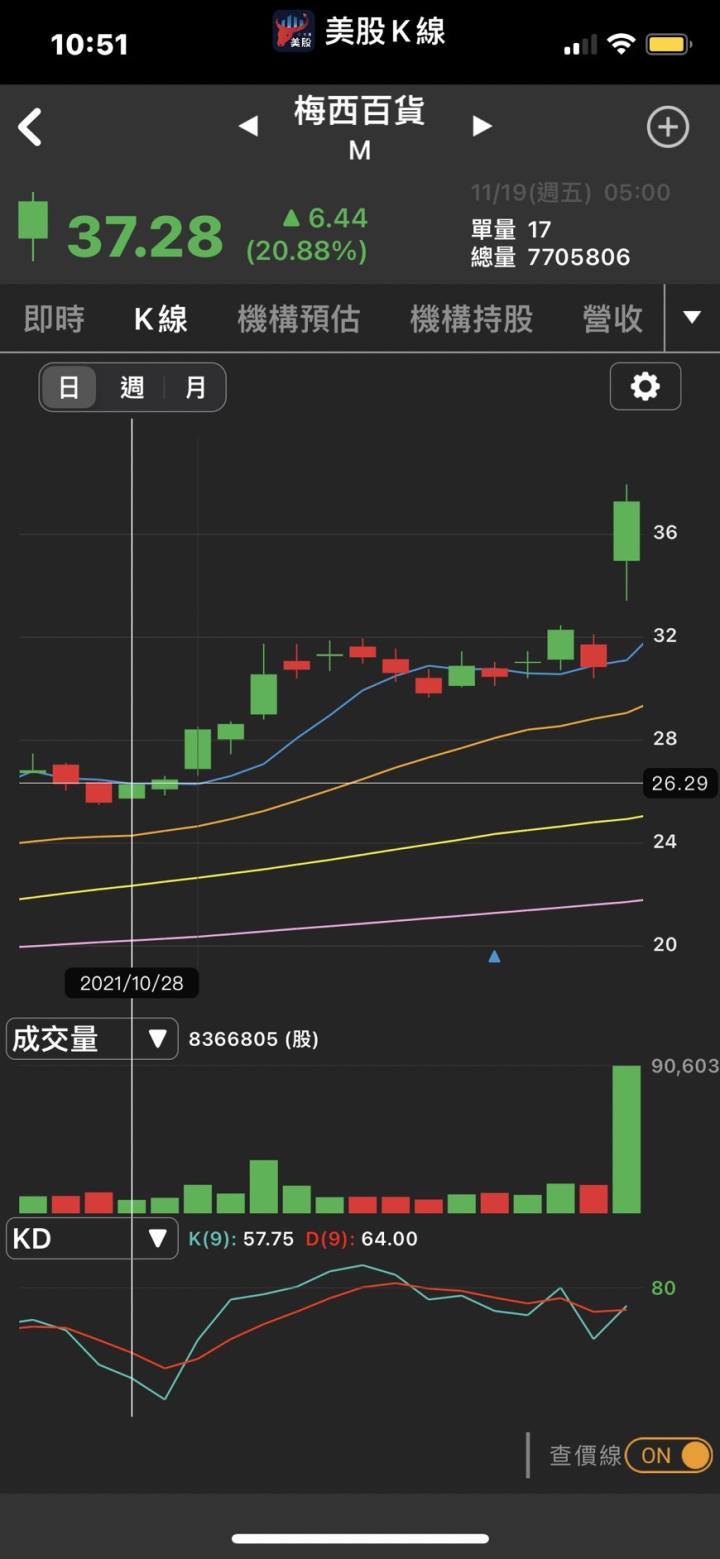Viewport: 720px width, 1559px height.
Task: Tap the percent change (20.88%)
Action: (x=307, y=251)
